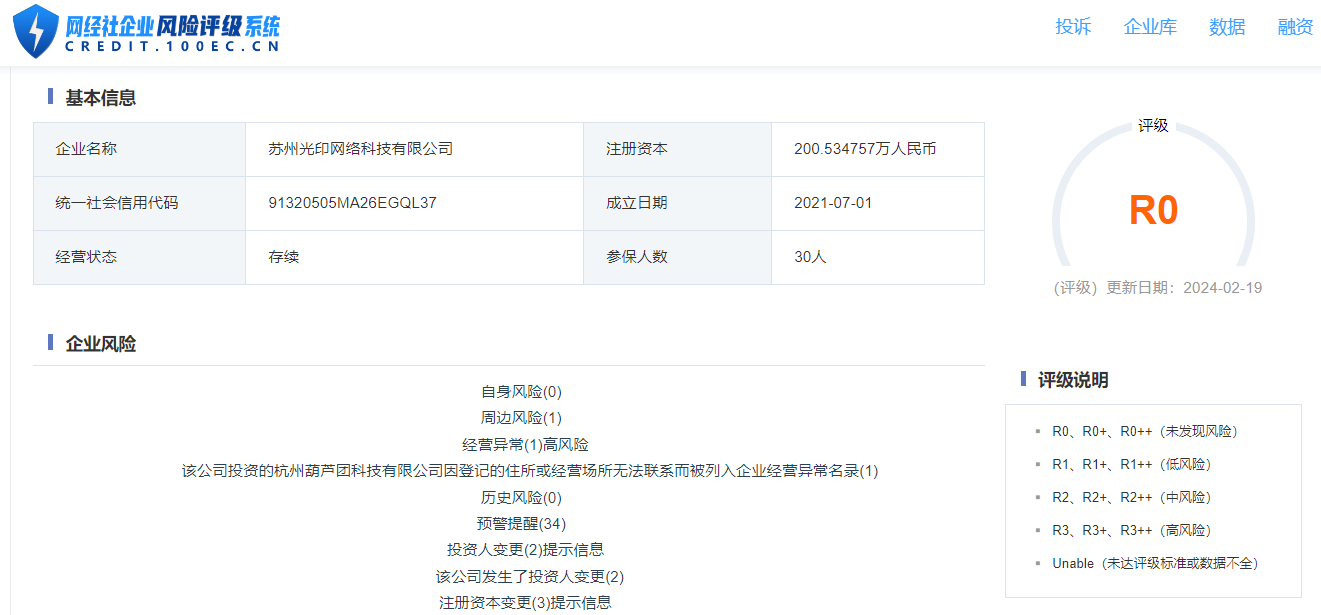Click the registered capital value 200.534757万人民币
Image resolution: width=1321 pixels, height=615 pixels.
pos(865,149)
